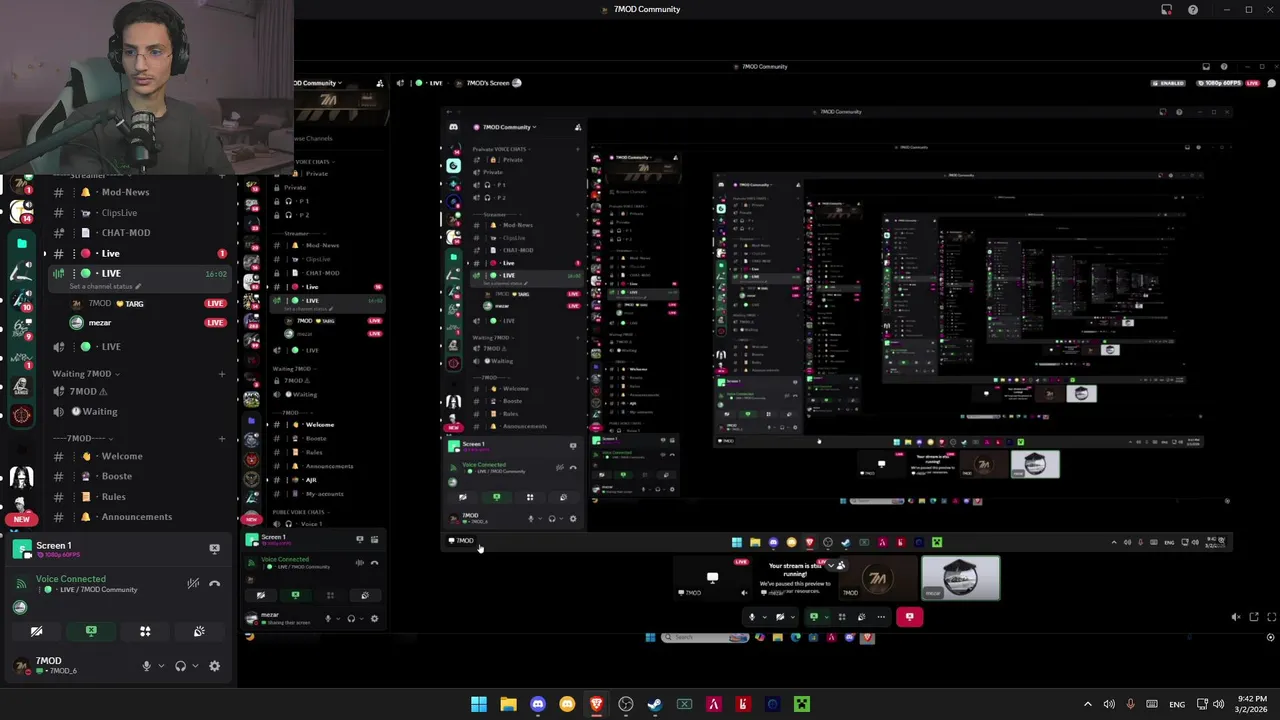The image size is (1280, 720).
Task: Turn the camera on
Action: coord(36,631)
